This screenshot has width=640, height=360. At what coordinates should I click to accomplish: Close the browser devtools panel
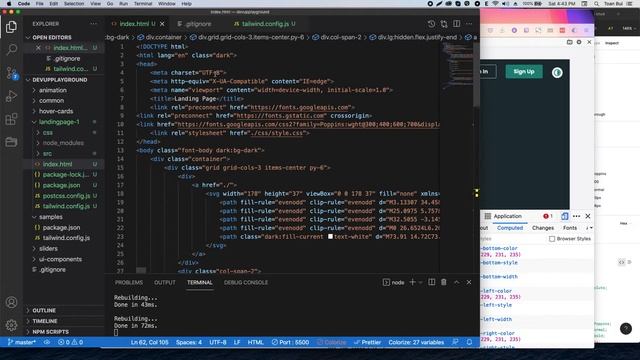coord(588,216)
